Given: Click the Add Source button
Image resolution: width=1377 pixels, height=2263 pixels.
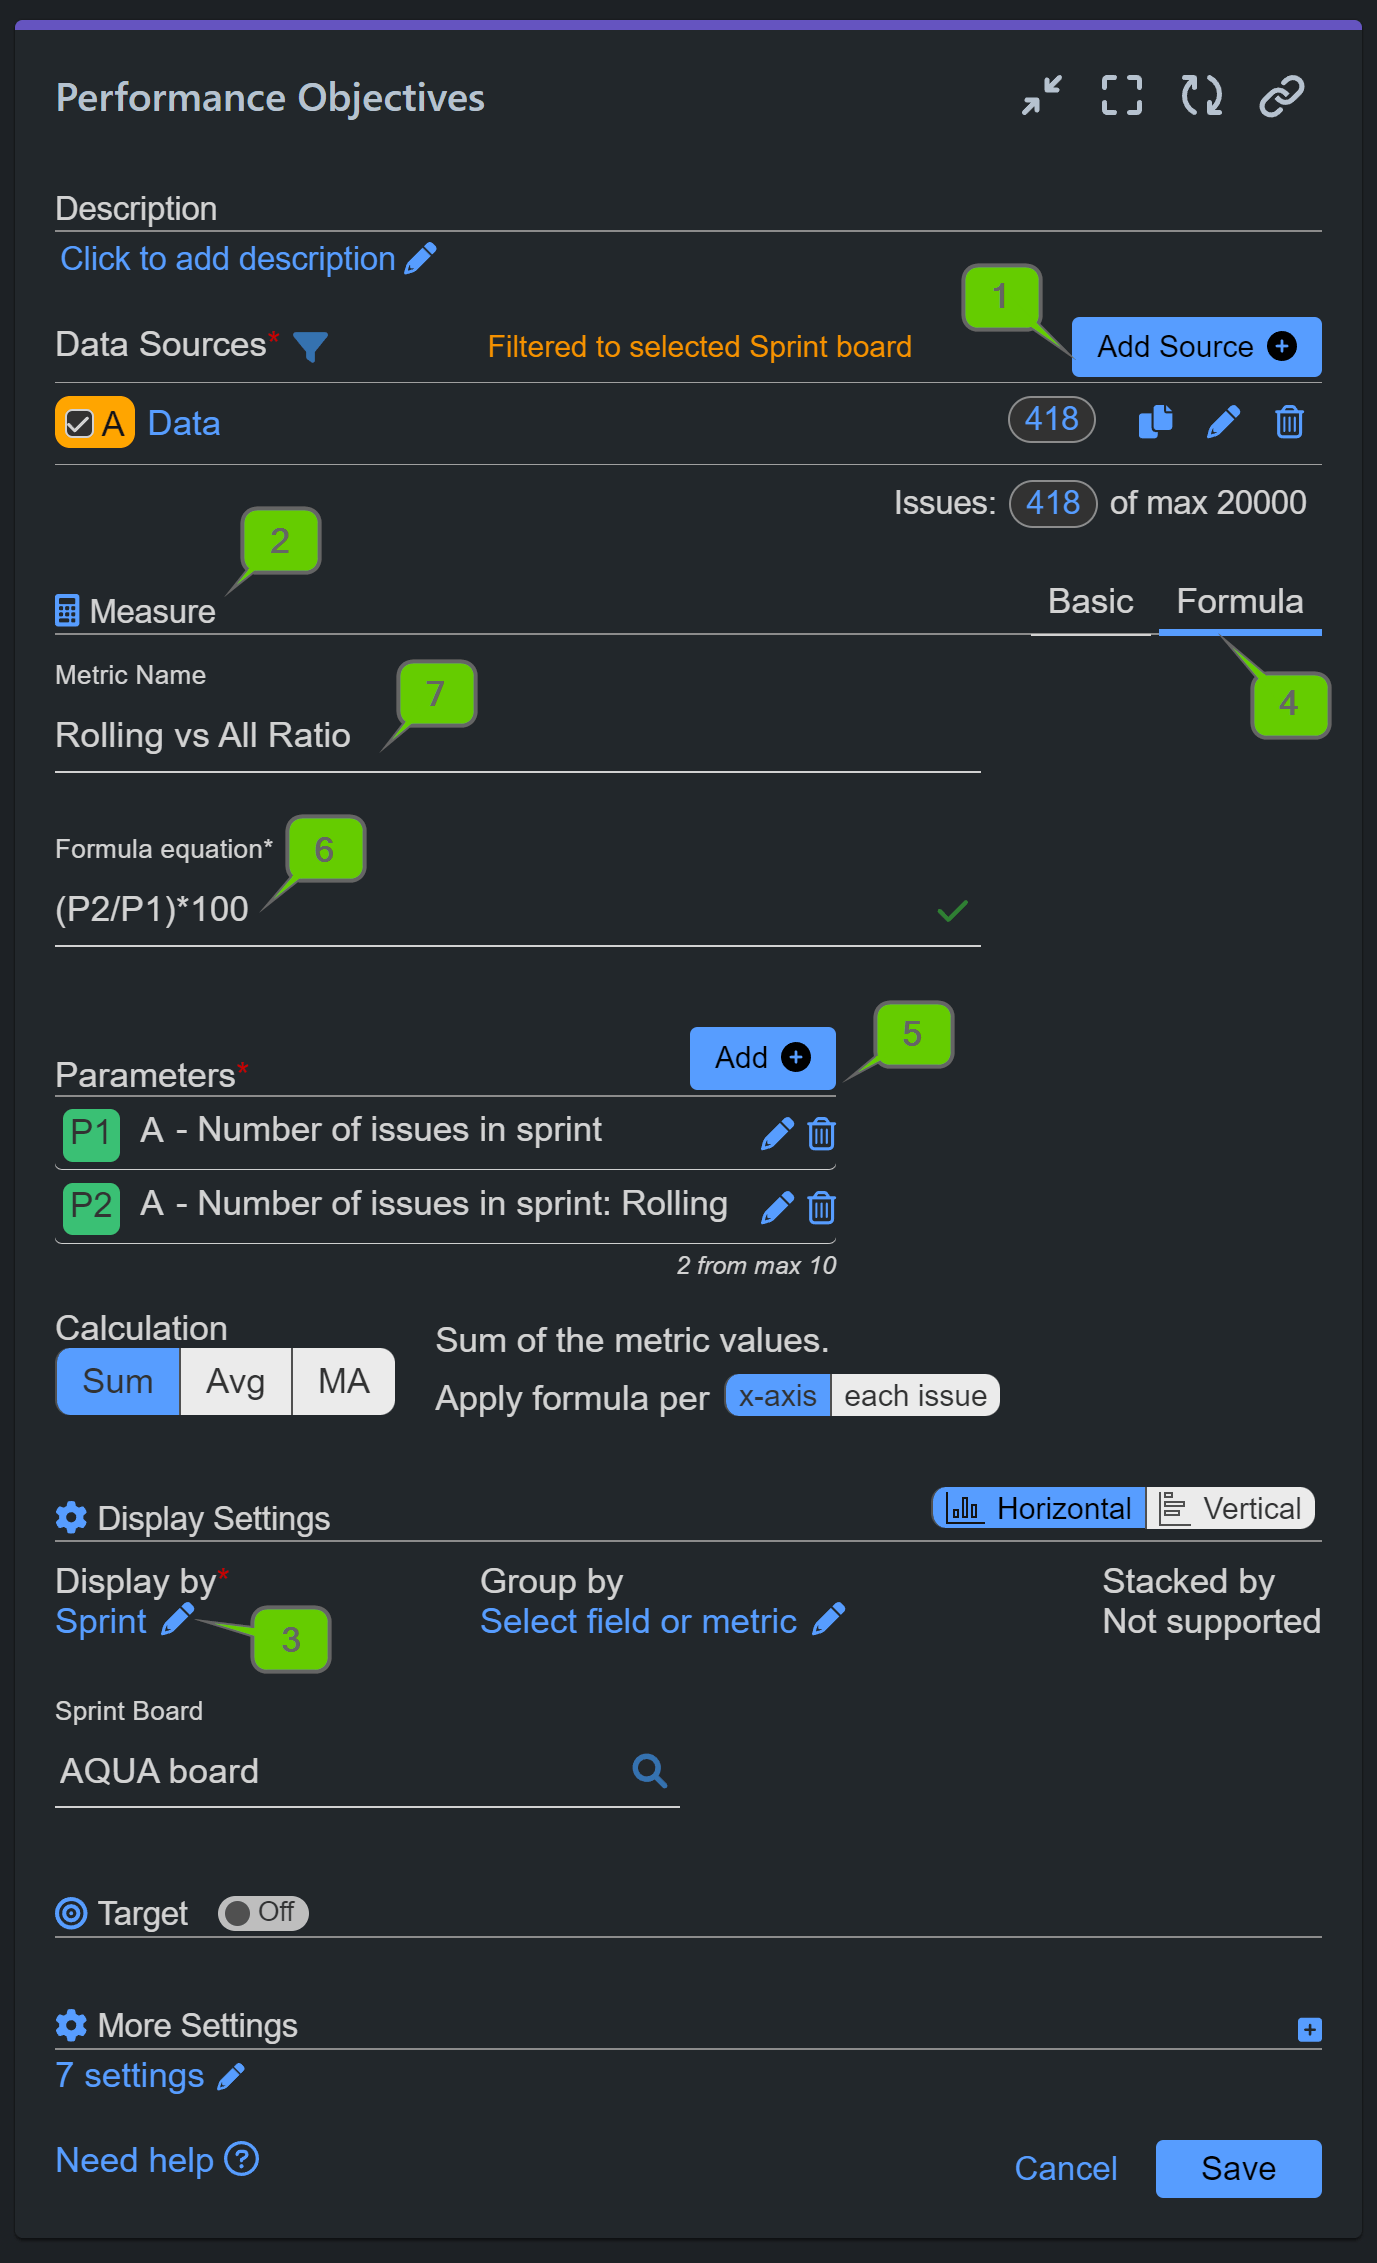Looking at the screenshot, I should (x=1195, y=346).
